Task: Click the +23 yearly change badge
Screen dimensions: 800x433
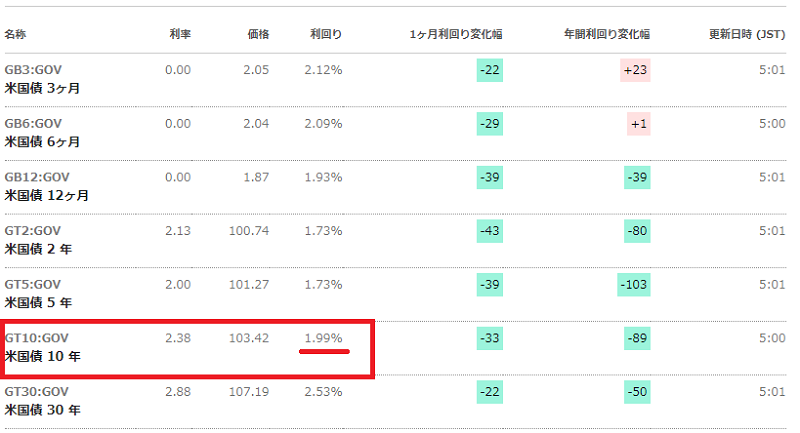Action: (635, 70)
